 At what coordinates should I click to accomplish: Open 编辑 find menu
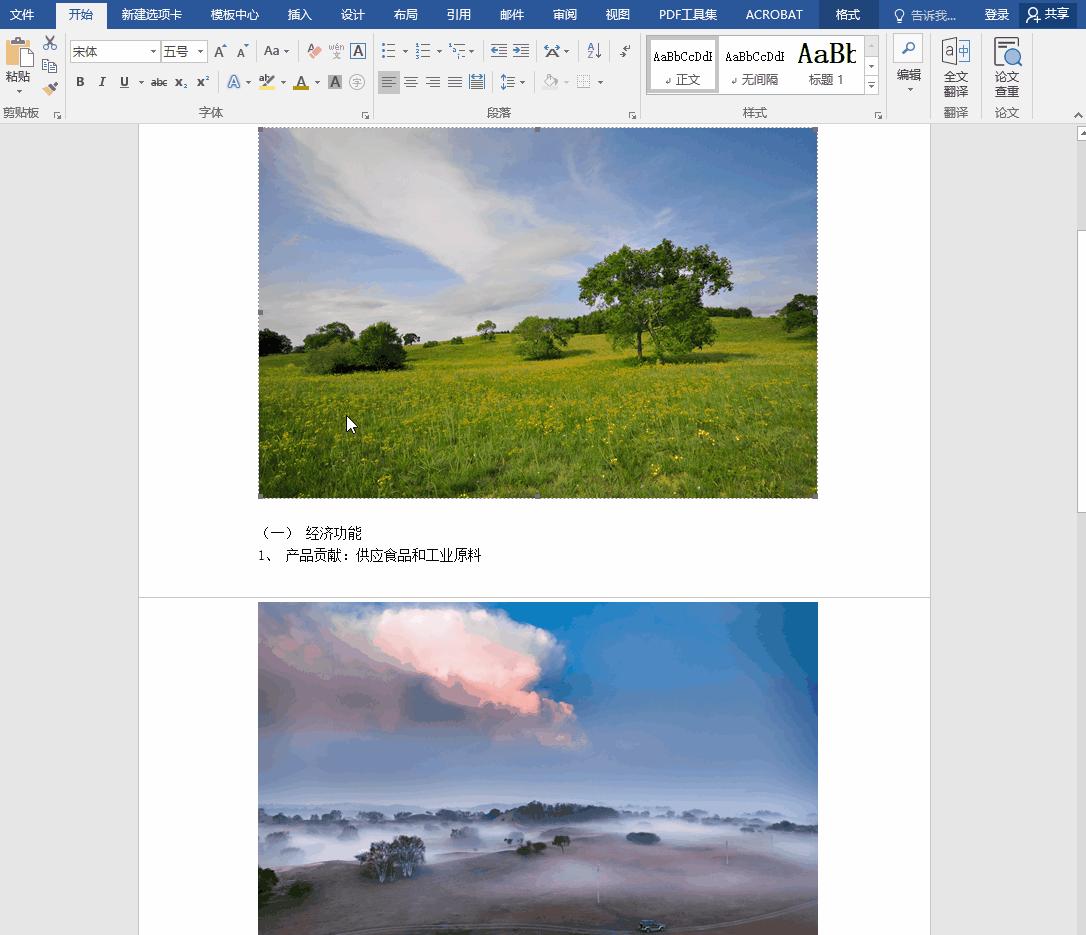tap(909, 64)
